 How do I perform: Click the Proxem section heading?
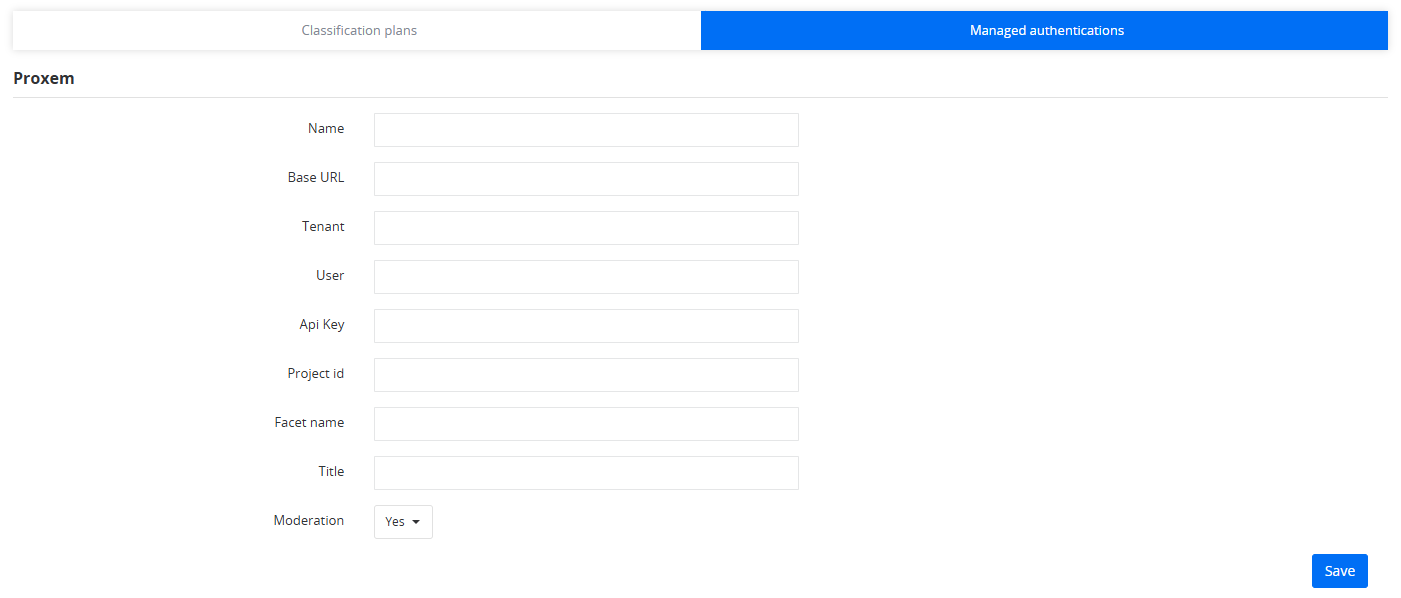click(44, 78)
